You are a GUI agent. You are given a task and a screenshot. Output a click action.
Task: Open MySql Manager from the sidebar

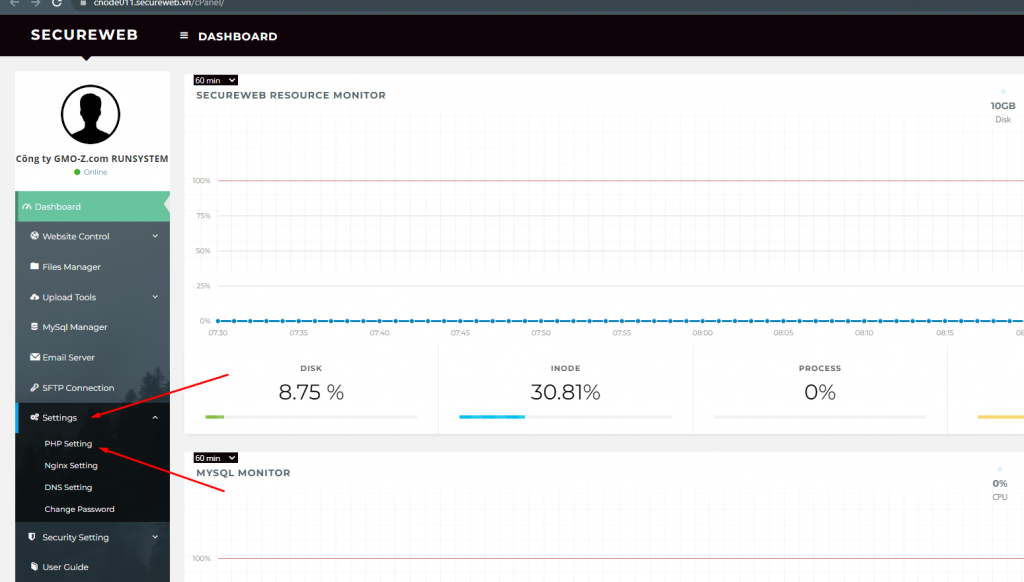[92, 327]
